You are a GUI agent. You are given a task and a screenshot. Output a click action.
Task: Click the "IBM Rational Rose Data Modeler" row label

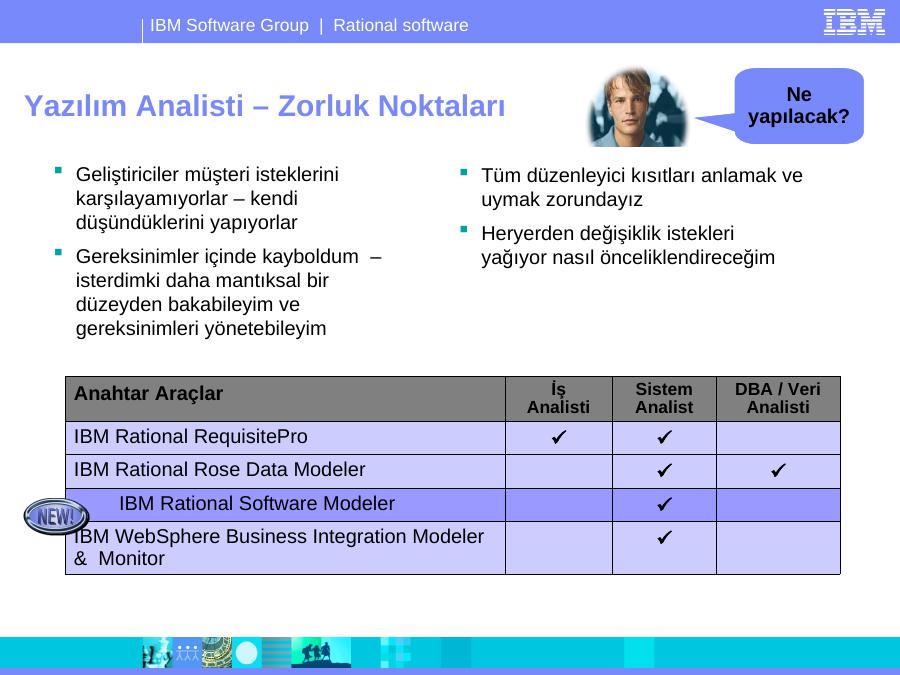coord(219,470)
